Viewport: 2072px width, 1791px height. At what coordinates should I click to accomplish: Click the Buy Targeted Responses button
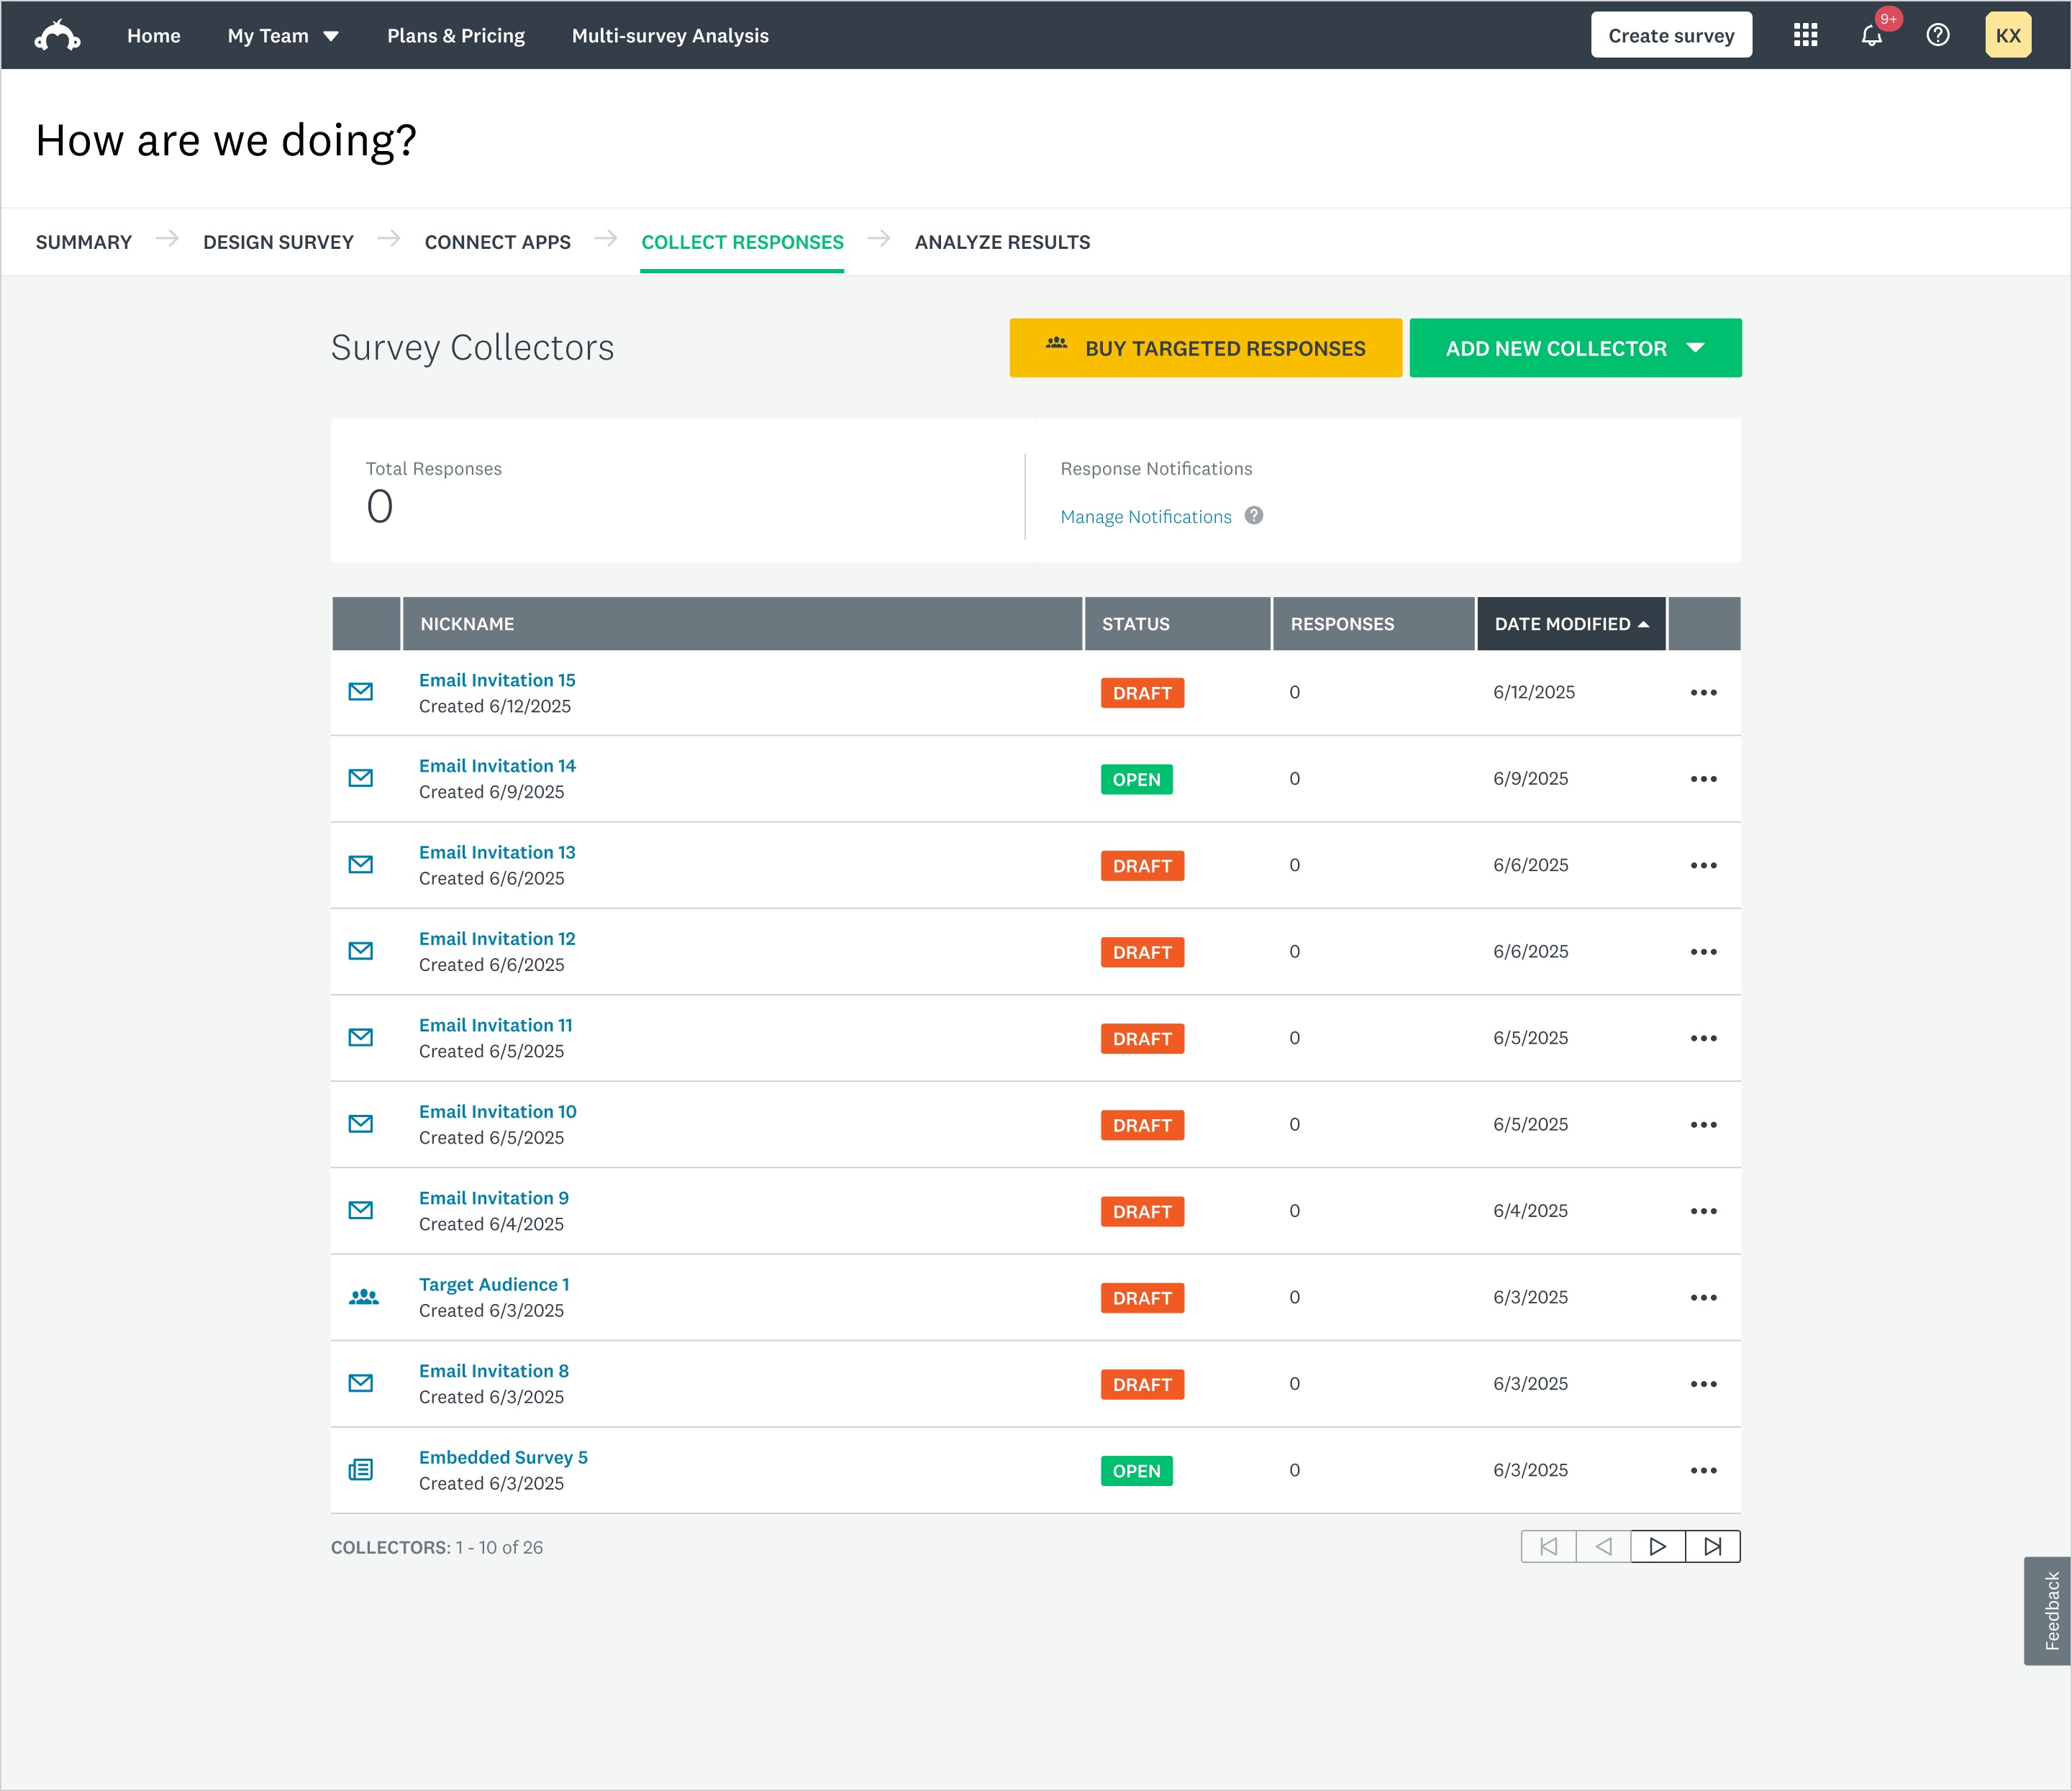pos(1205,348)
